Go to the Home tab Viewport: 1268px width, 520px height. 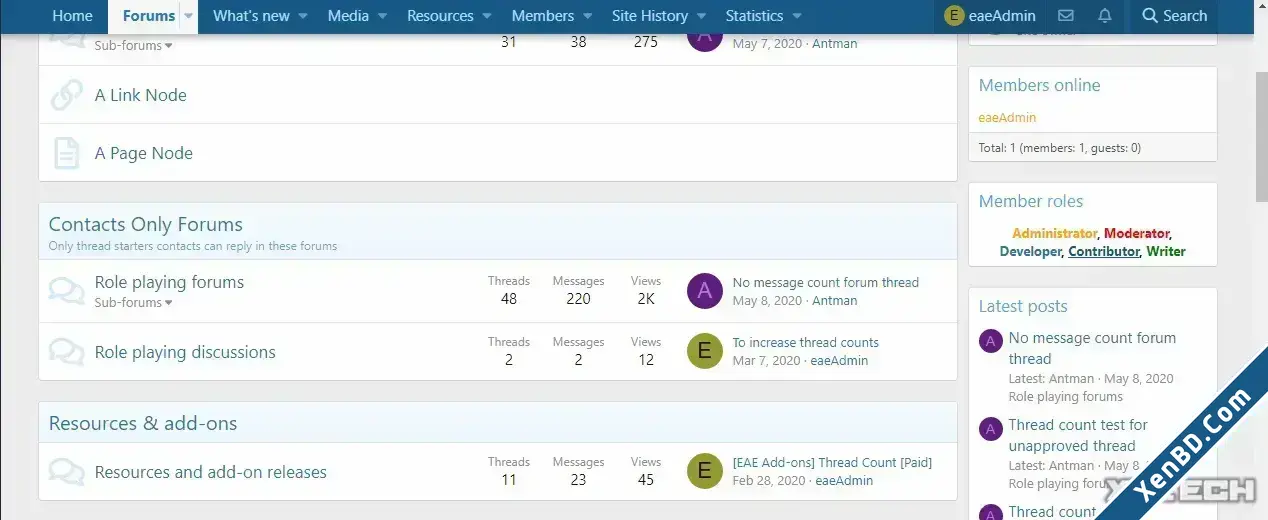pos(72,16)
